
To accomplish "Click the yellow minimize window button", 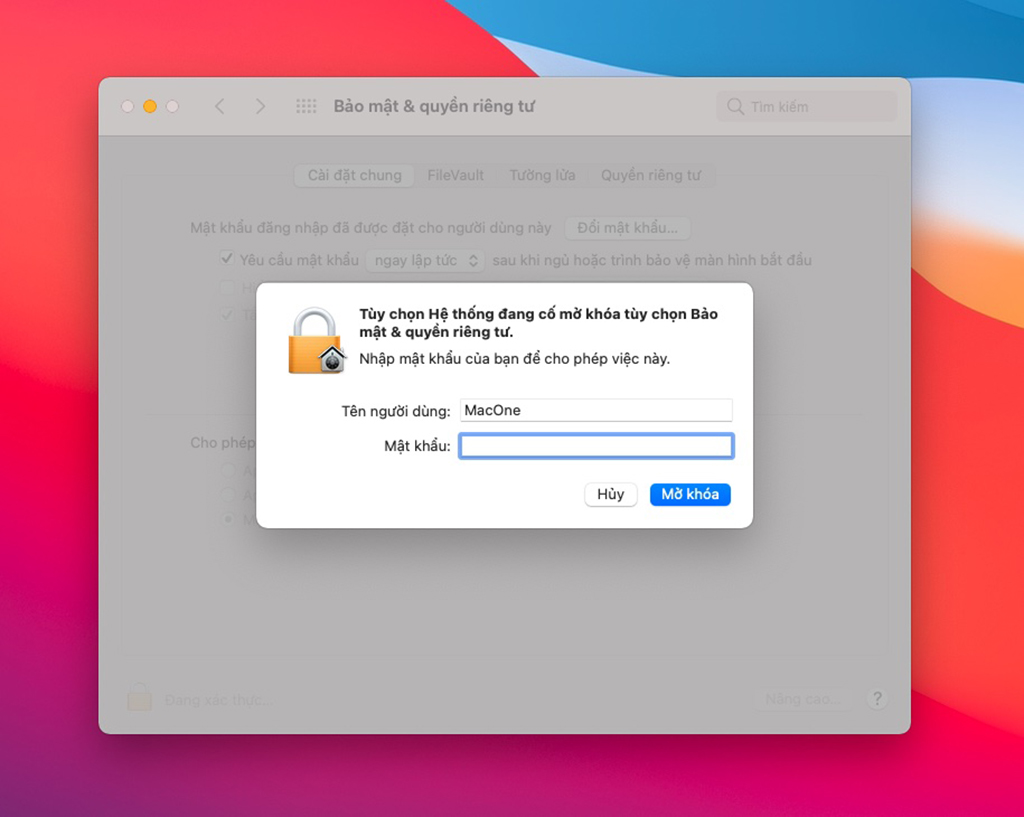I will (x=150, y=106).
